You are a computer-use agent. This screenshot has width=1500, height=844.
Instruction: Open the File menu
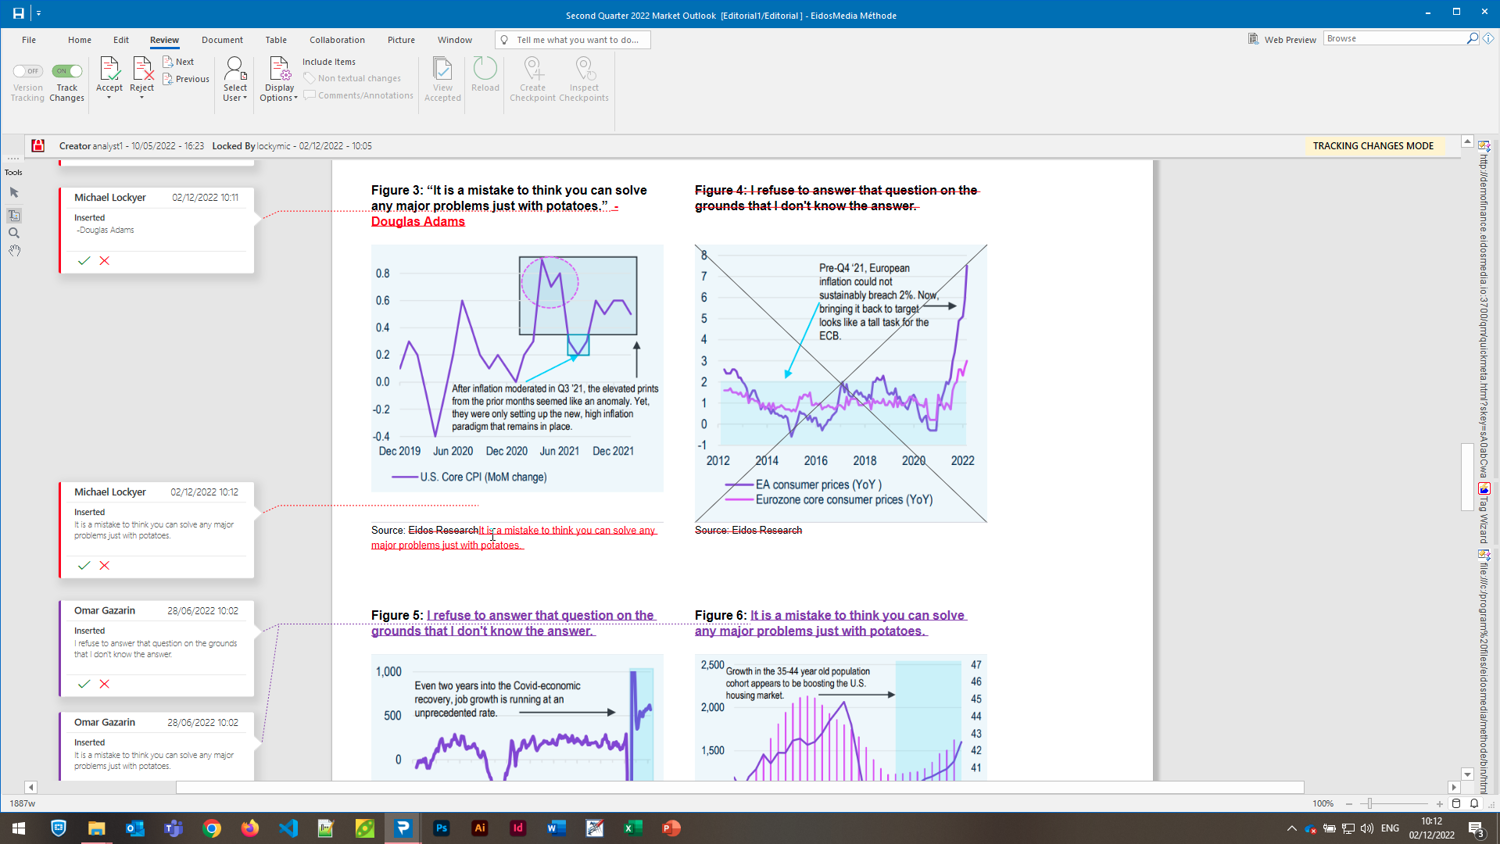[29, 40]
